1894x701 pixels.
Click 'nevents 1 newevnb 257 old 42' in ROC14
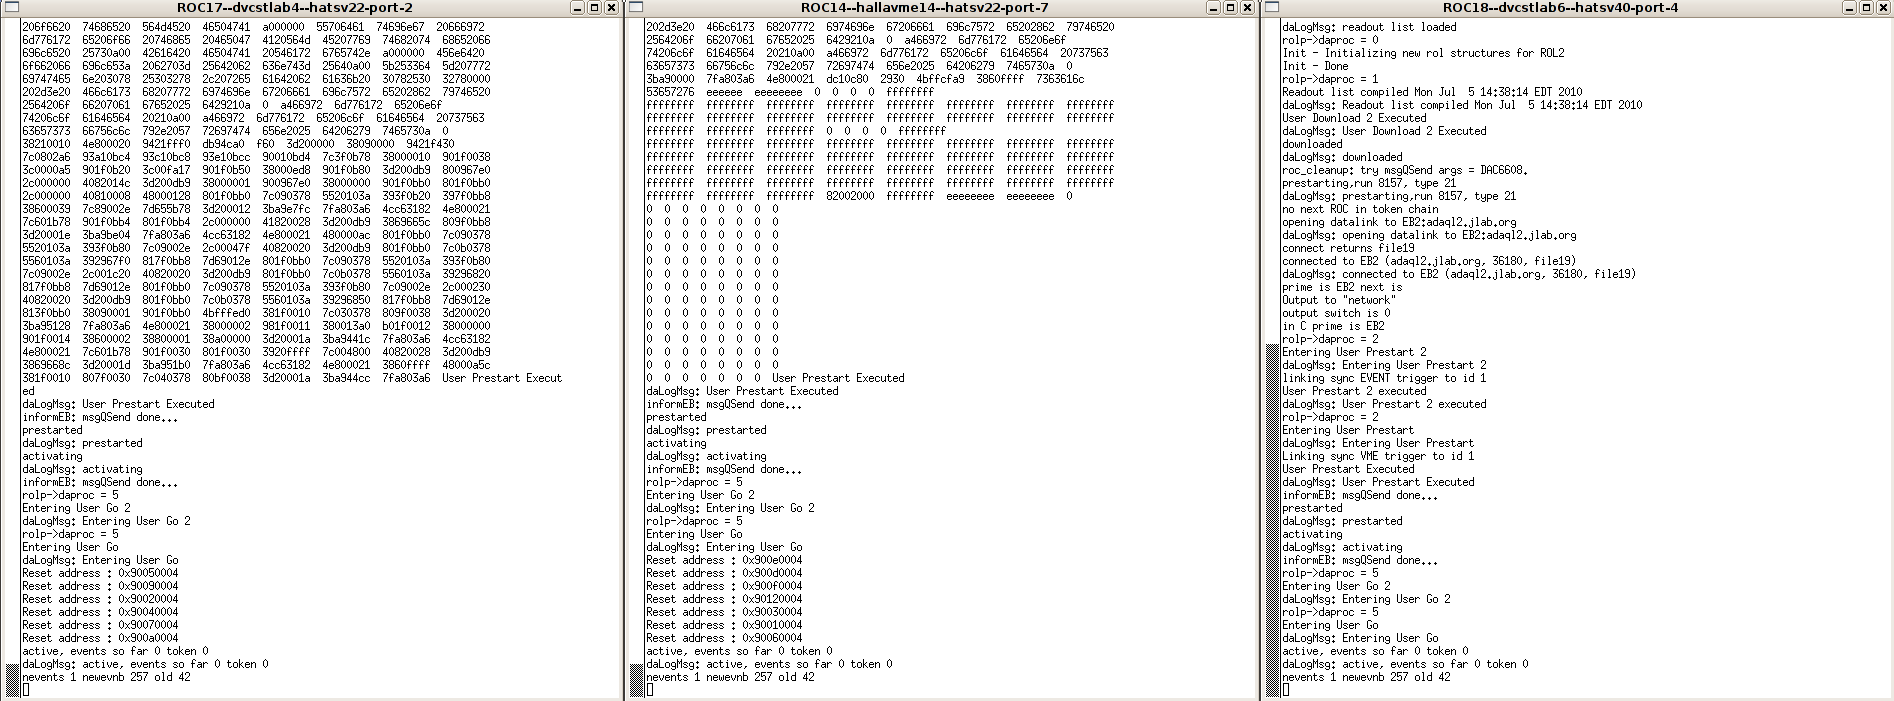[x=730, y=677]
